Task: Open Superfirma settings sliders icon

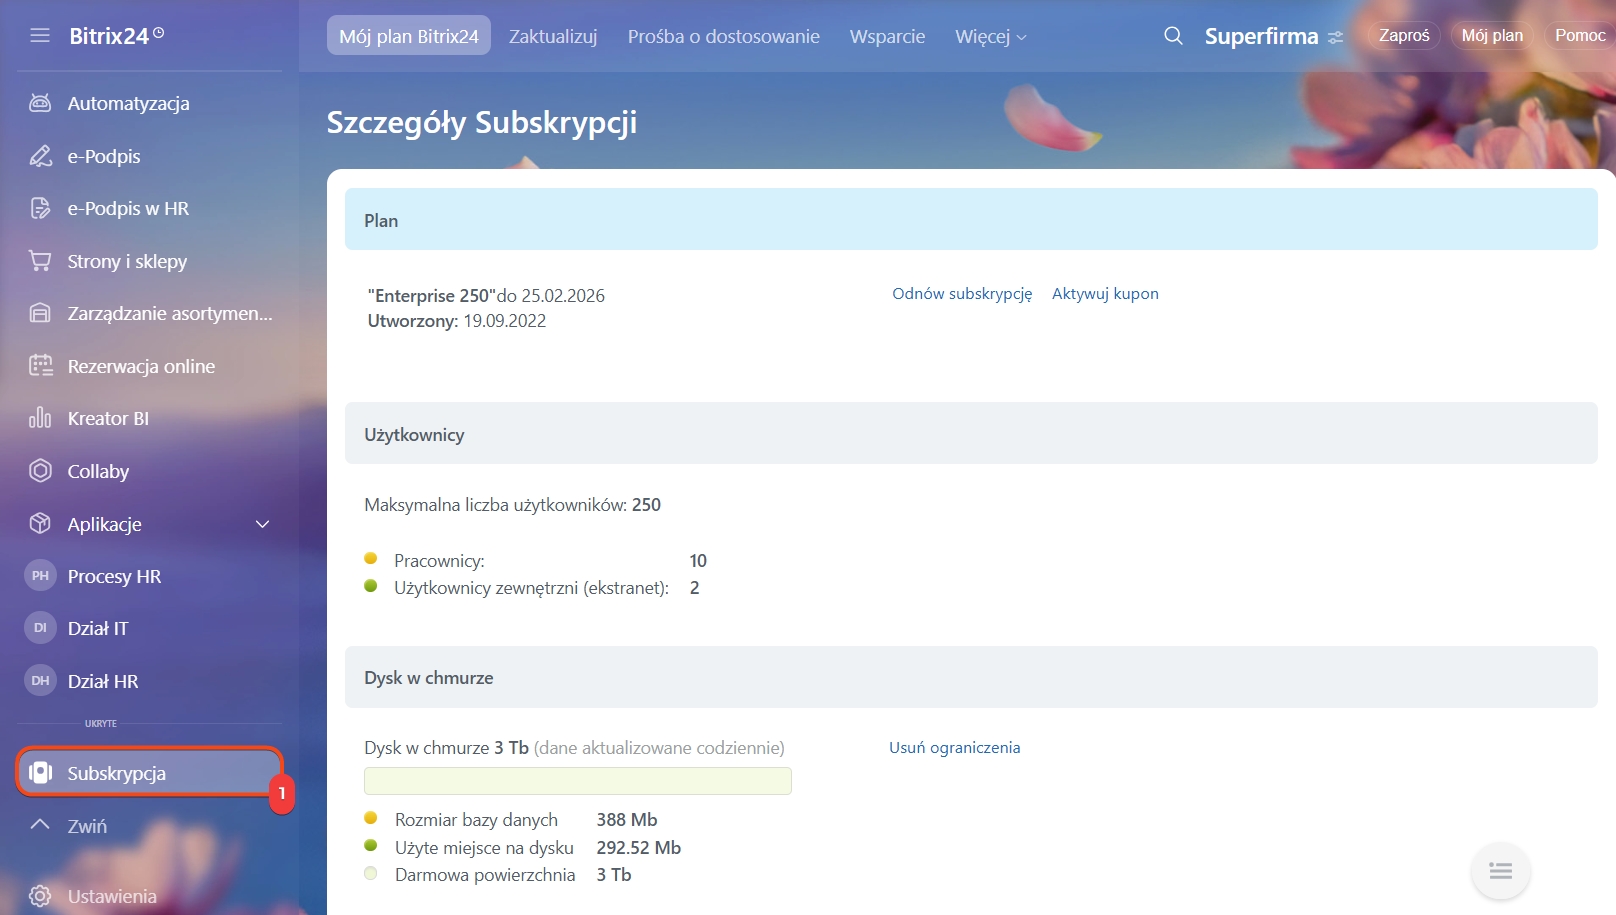Action: pyautogui.click(x=1336, y=37)
